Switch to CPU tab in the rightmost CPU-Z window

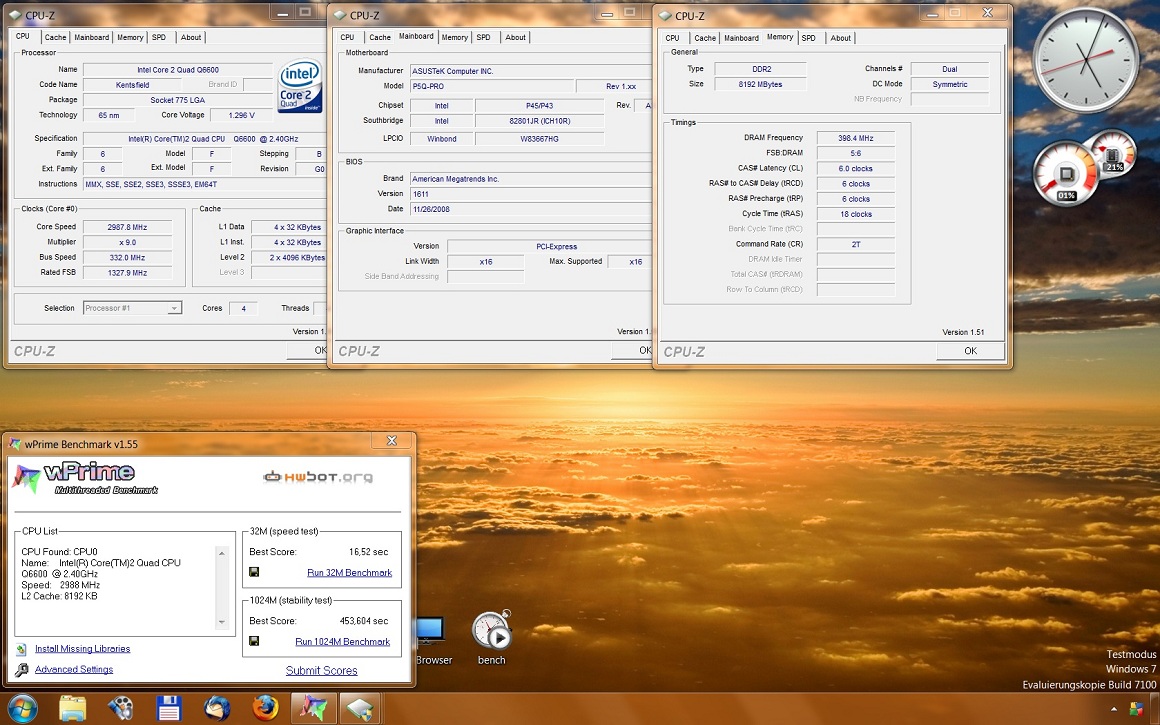click(672, 38)
